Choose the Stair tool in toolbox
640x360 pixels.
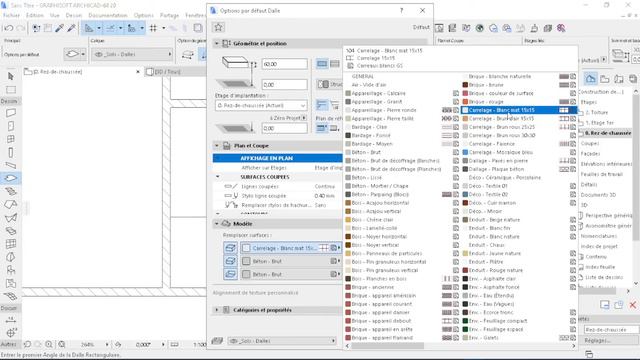point(11,191)
